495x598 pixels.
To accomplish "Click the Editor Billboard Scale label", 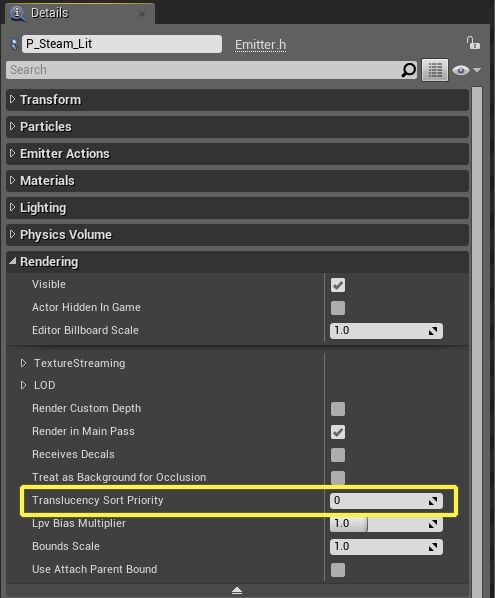I will pos(85,330).
